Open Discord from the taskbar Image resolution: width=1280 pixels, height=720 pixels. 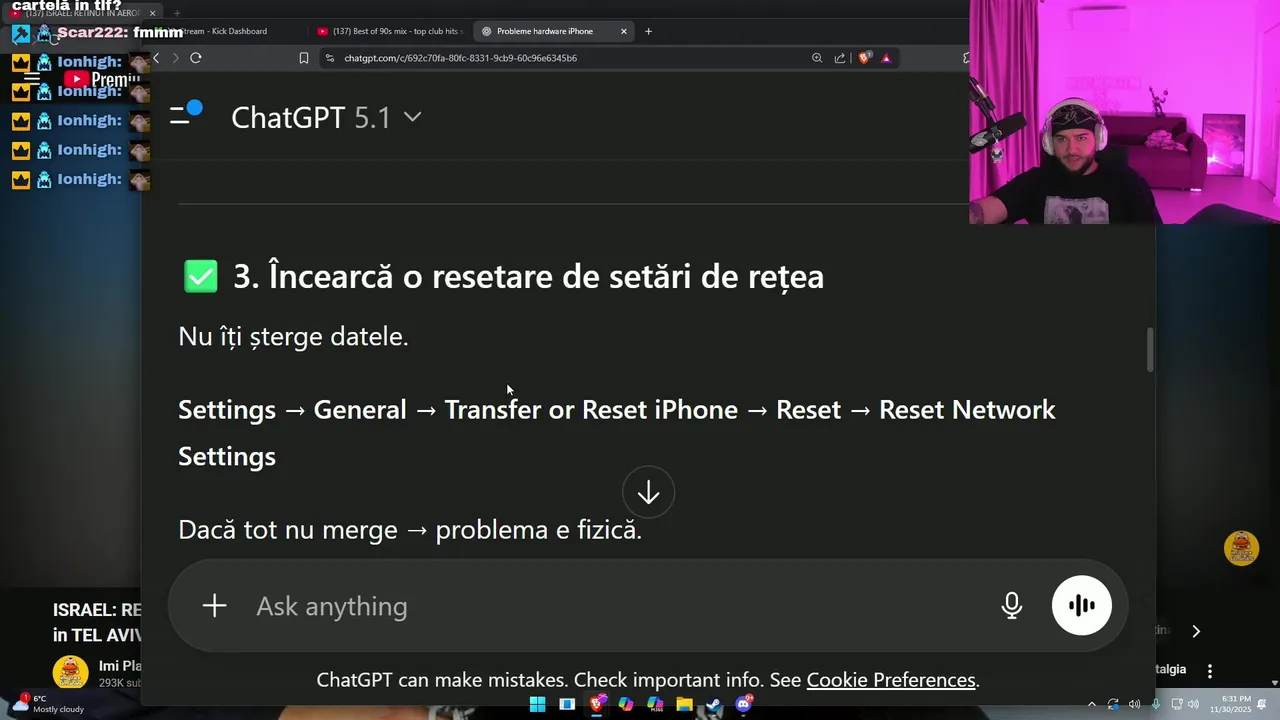point(743,704)
